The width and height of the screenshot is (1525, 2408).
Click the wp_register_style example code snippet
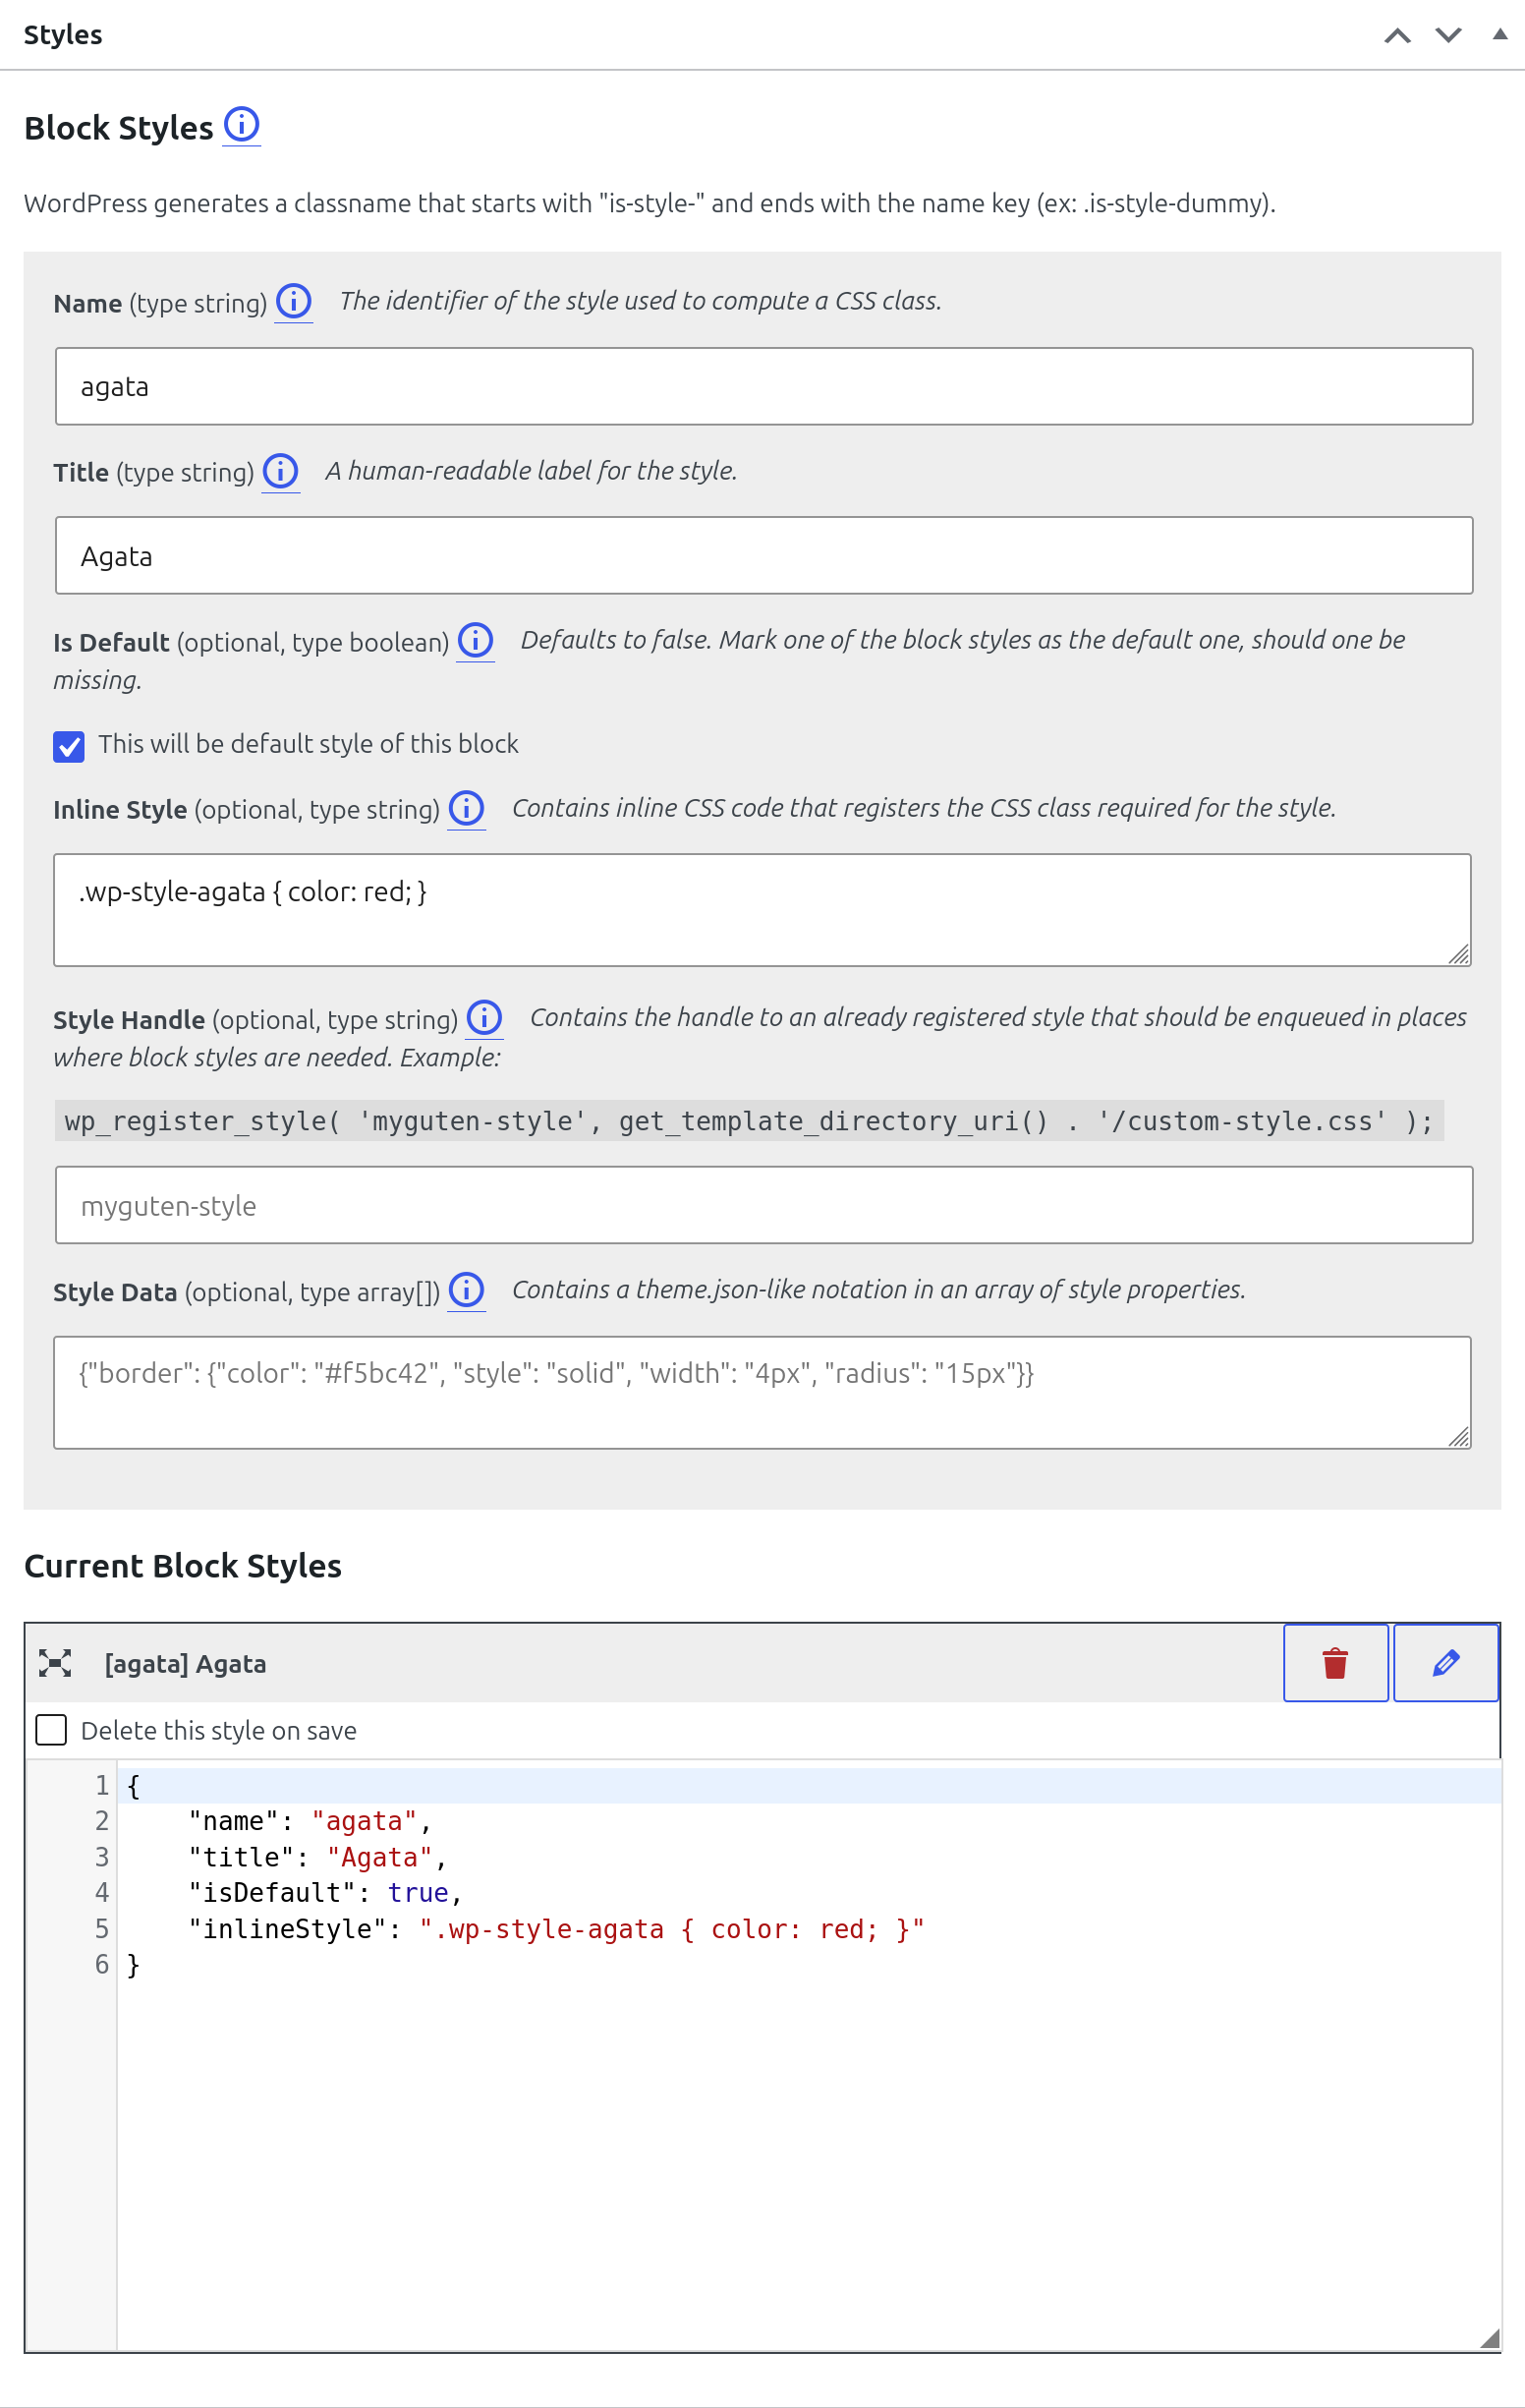click(x=749, y=1121)
